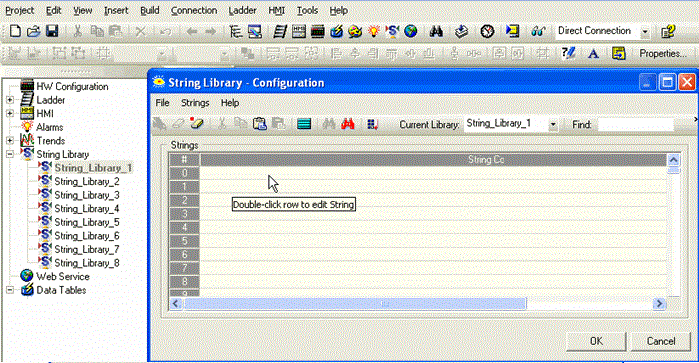The height and width of the screenshot is (363, 699).
Task: Select String_Library_1 in project tree
Action: point(93,168)
